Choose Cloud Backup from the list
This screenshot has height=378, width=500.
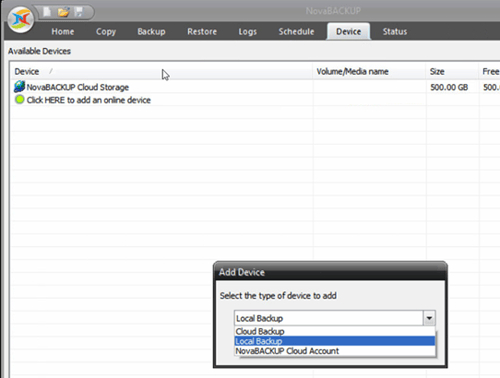(x=335, y=331)
